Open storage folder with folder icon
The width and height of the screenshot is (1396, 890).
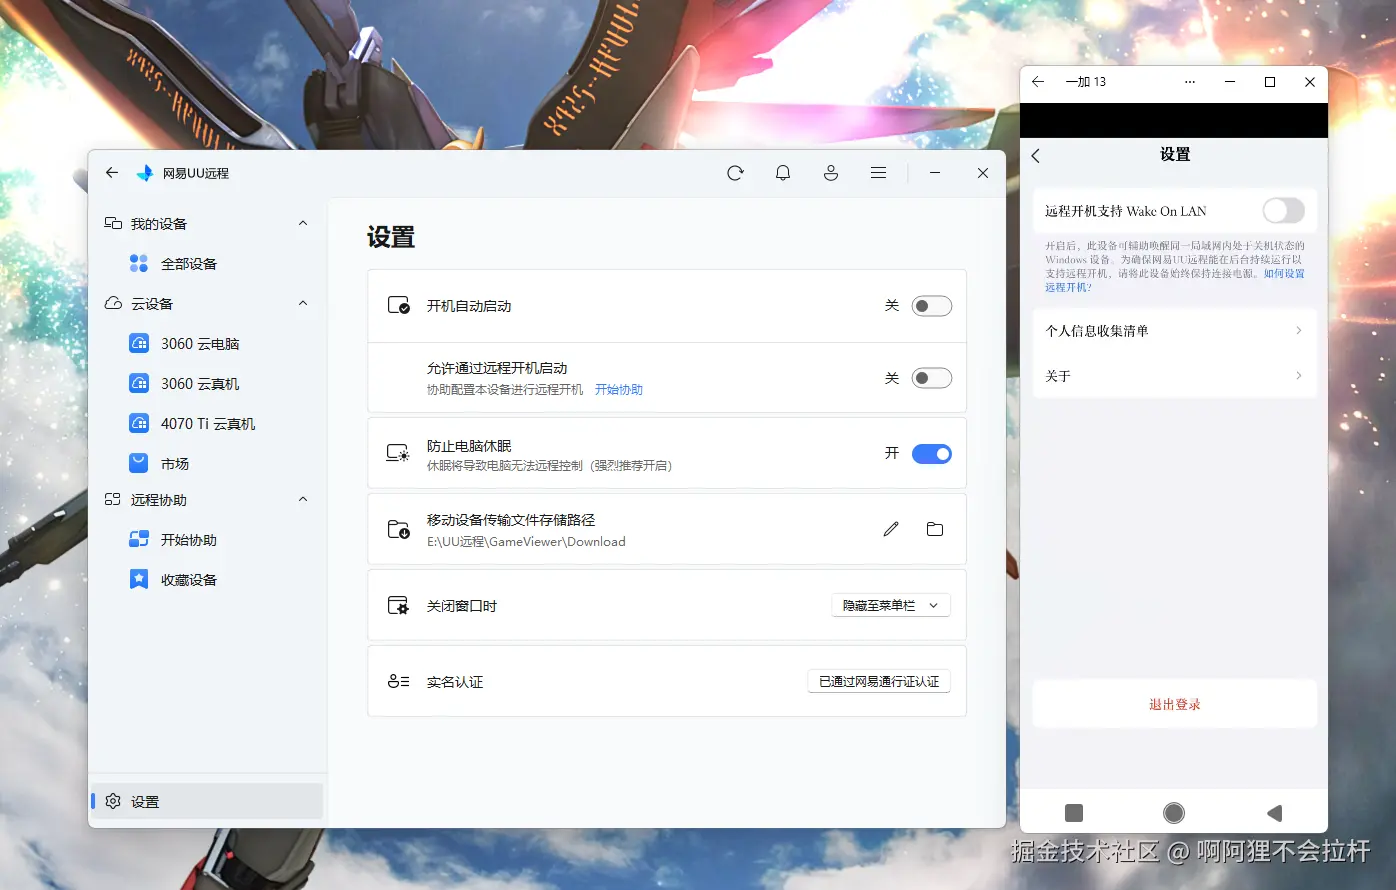tap(935, 529)
